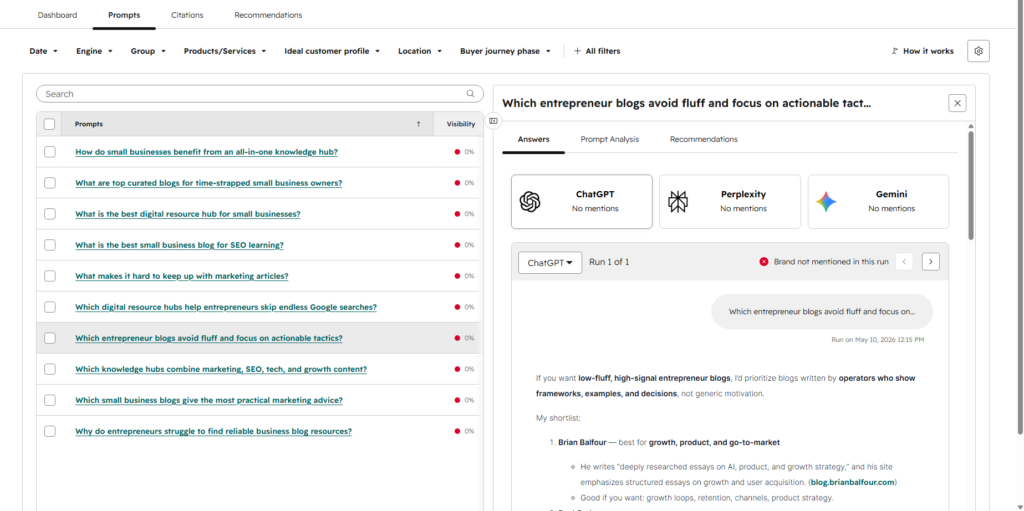Check the marketing articles prompt checkbox
The width and height of the screenshot is (1024, 511).
(x=50, y=276)
